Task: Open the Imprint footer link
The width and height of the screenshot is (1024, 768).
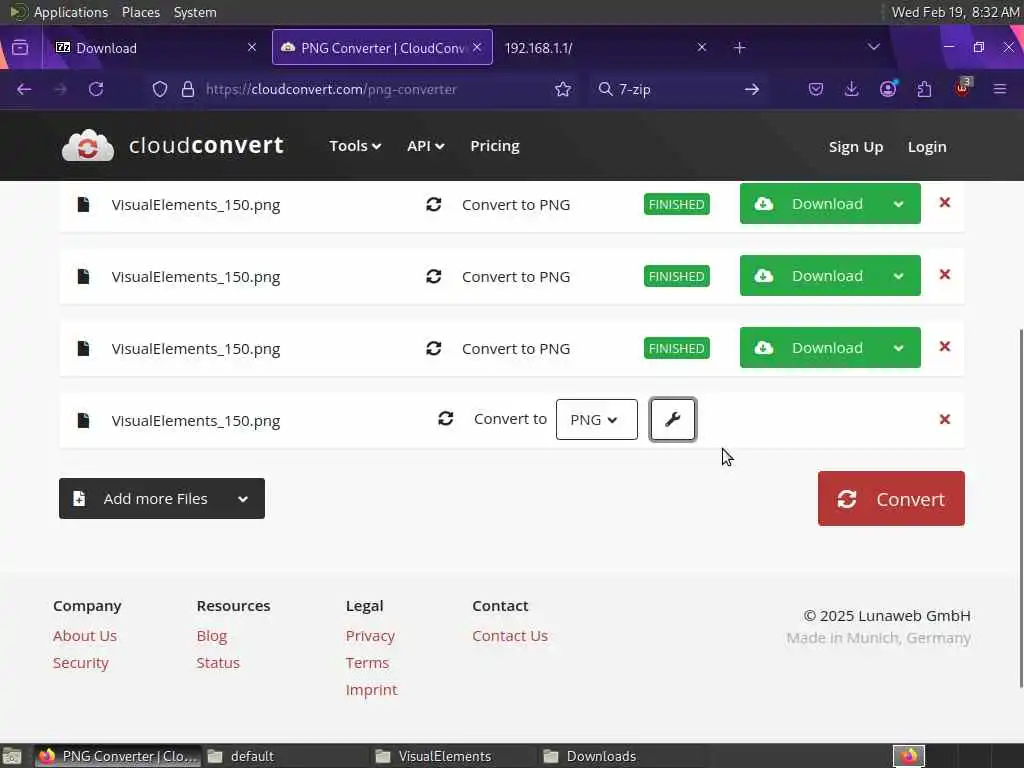Action: [x=371, y=690]
